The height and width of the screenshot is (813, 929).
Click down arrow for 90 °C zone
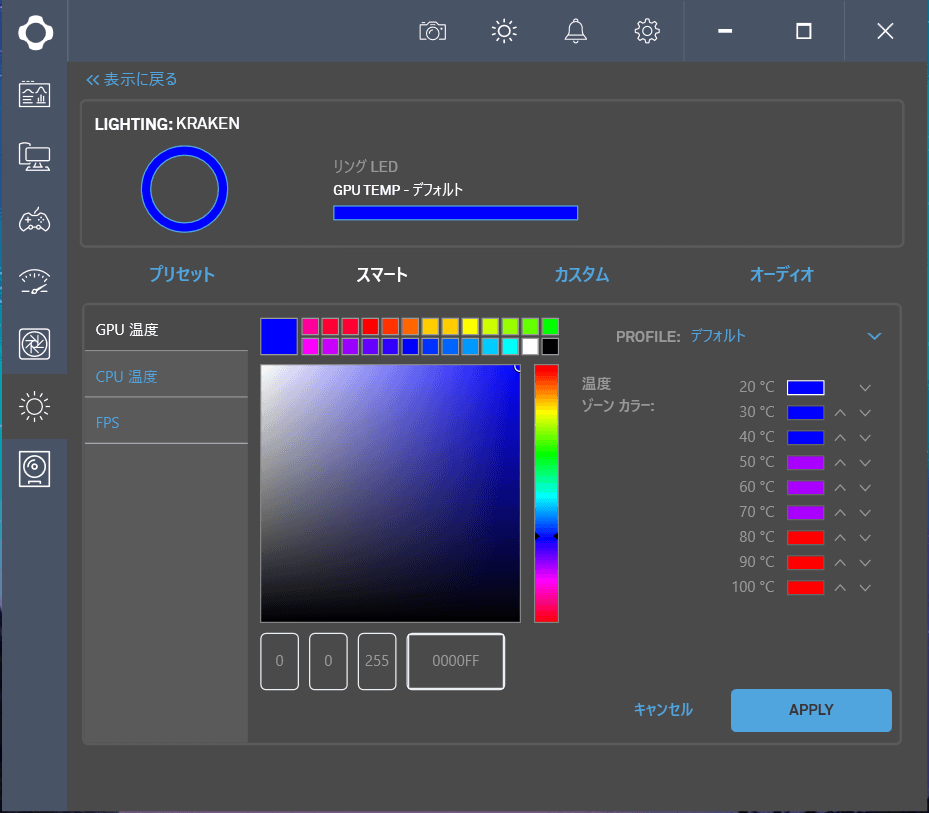click(865, 562)
